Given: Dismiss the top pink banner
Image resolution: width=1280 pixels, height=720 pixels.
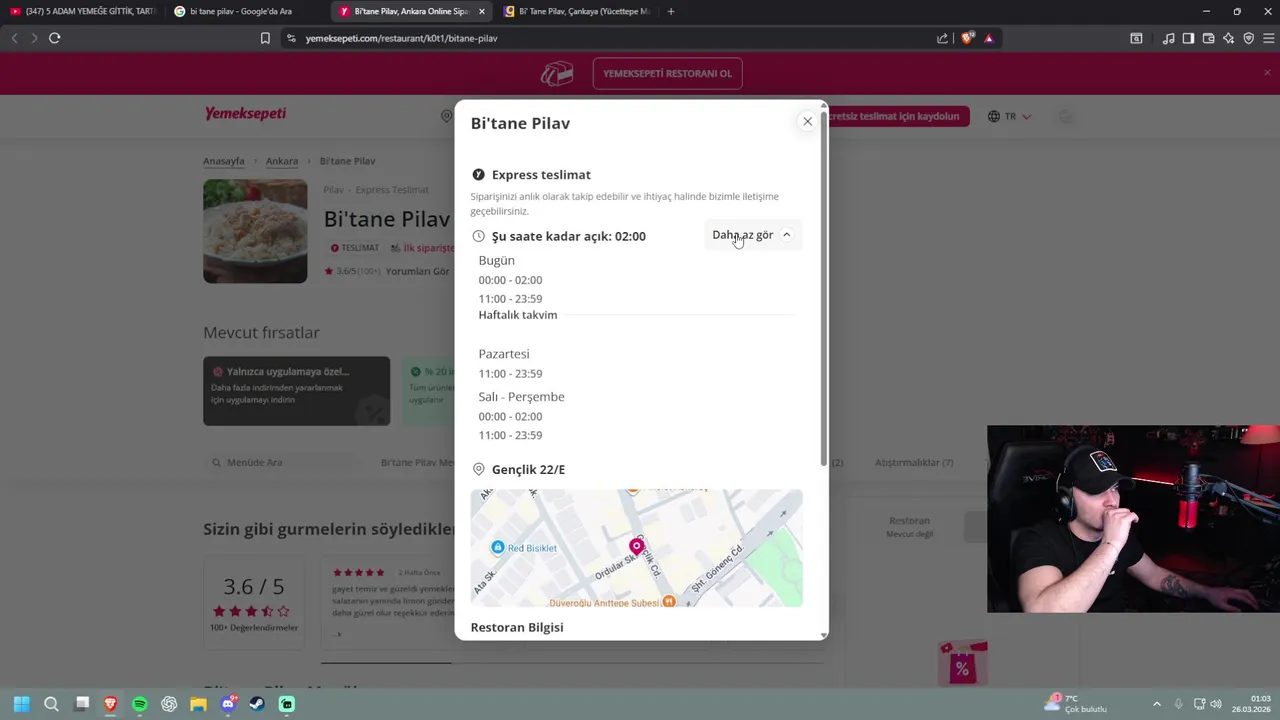Looking at the screenshot, I should pos(1267,72).
